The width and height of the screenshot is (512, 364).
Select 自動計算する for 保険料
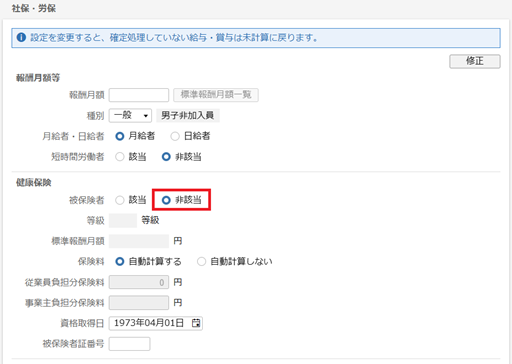pos(120,262)
